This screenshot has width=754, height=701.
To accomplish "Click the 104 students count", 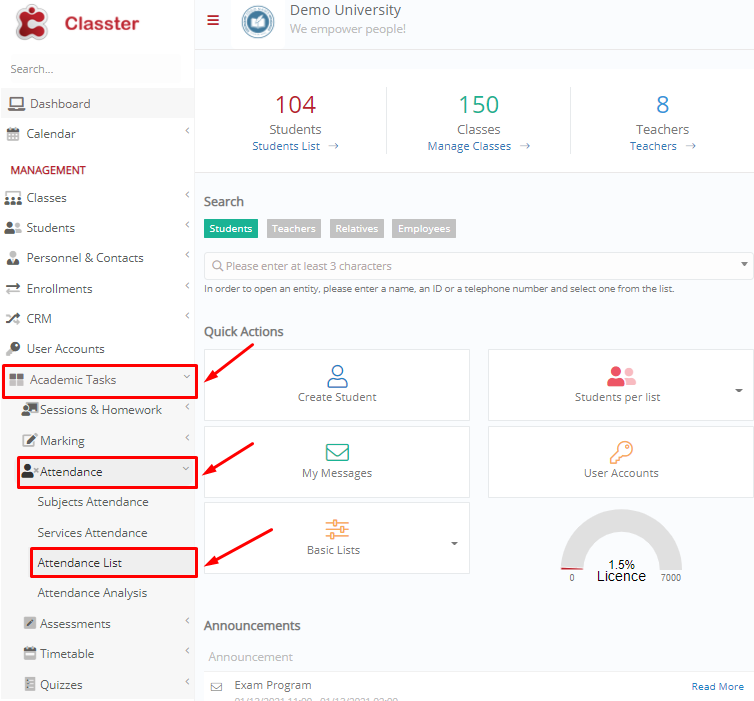I will (x=295, y=105).
